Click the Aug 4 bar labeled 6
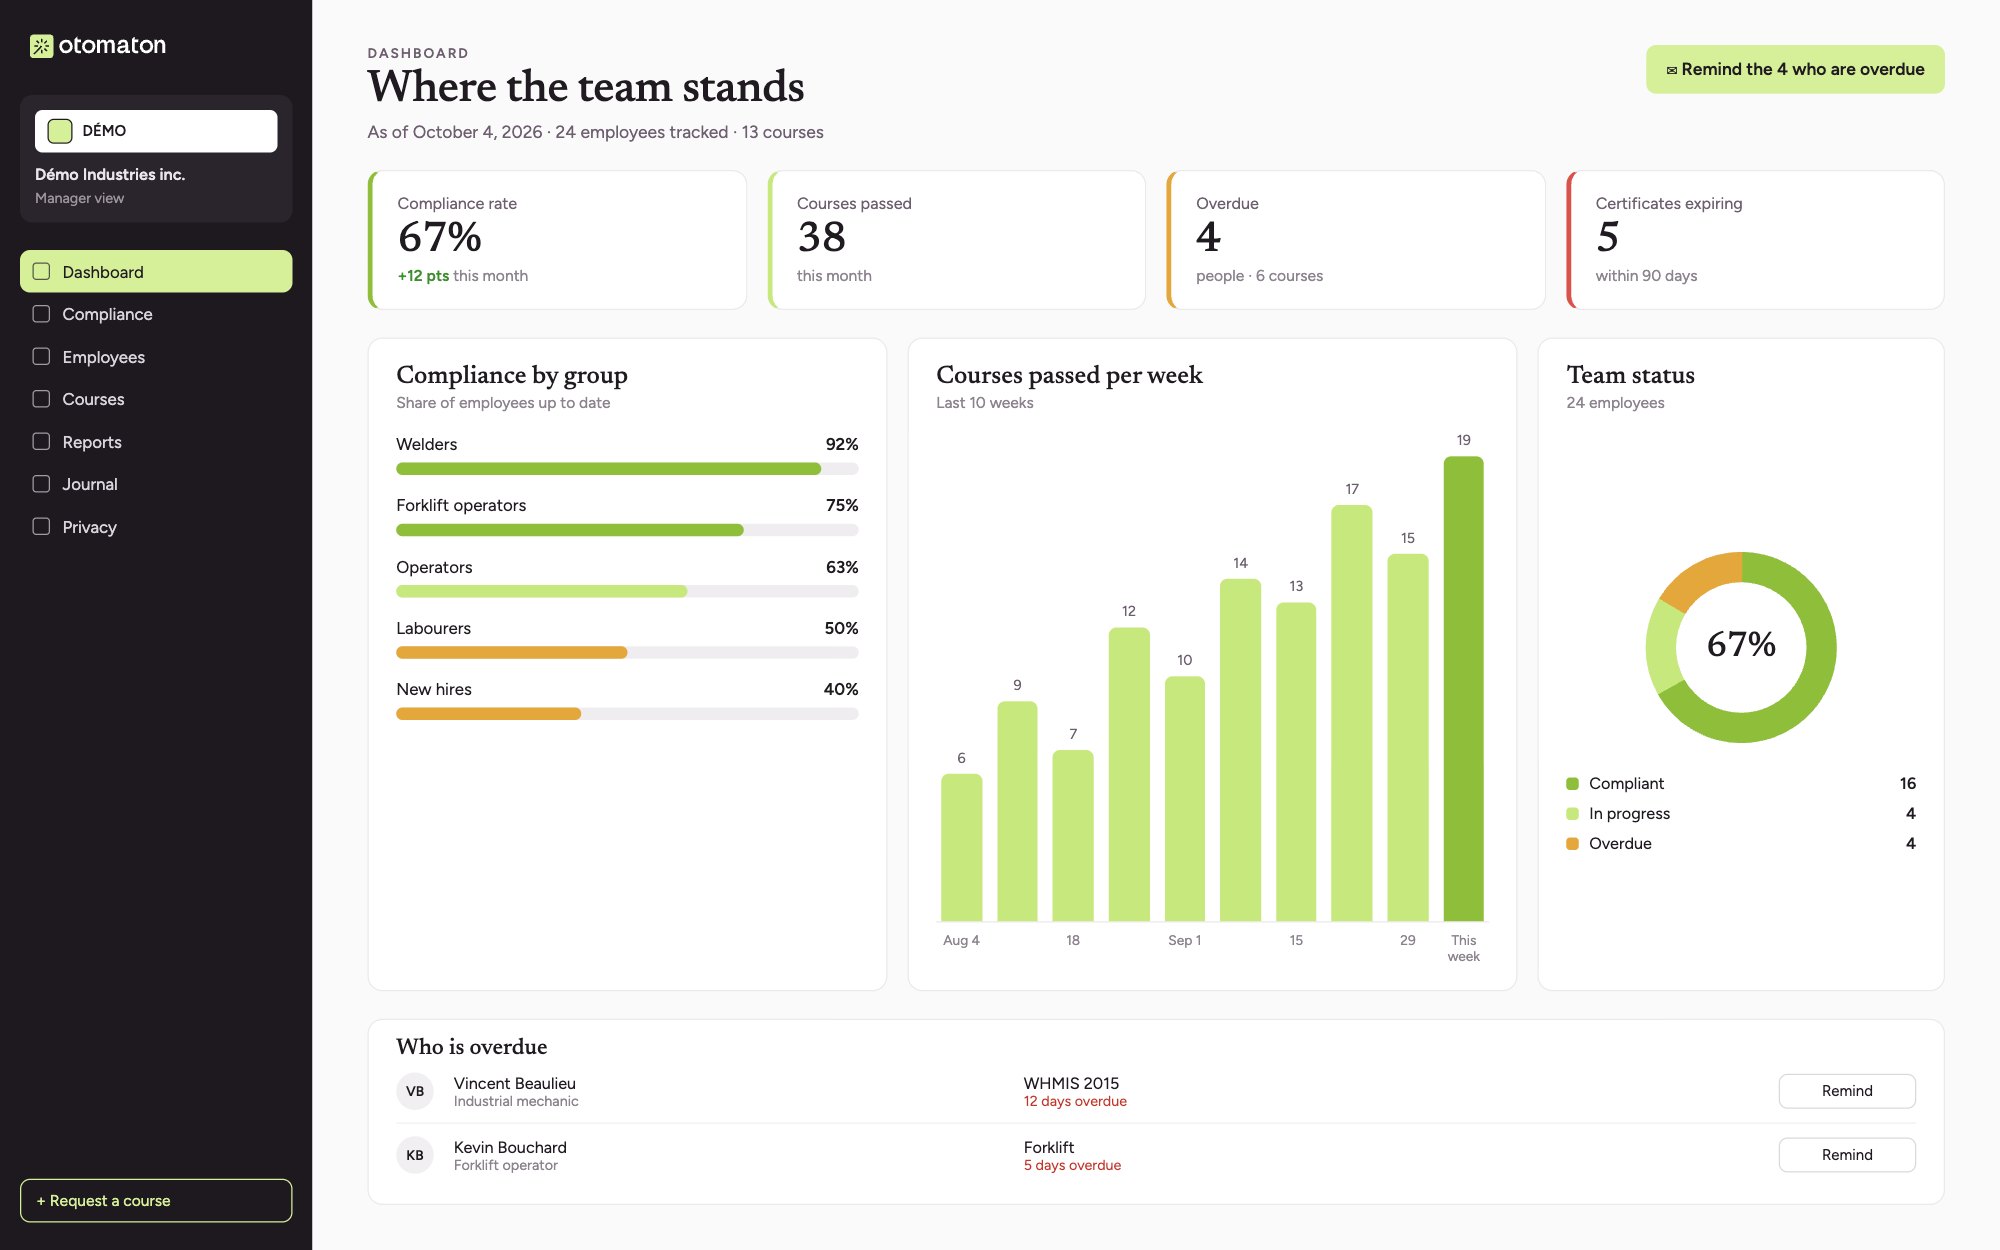 click(x=961, y=847)
